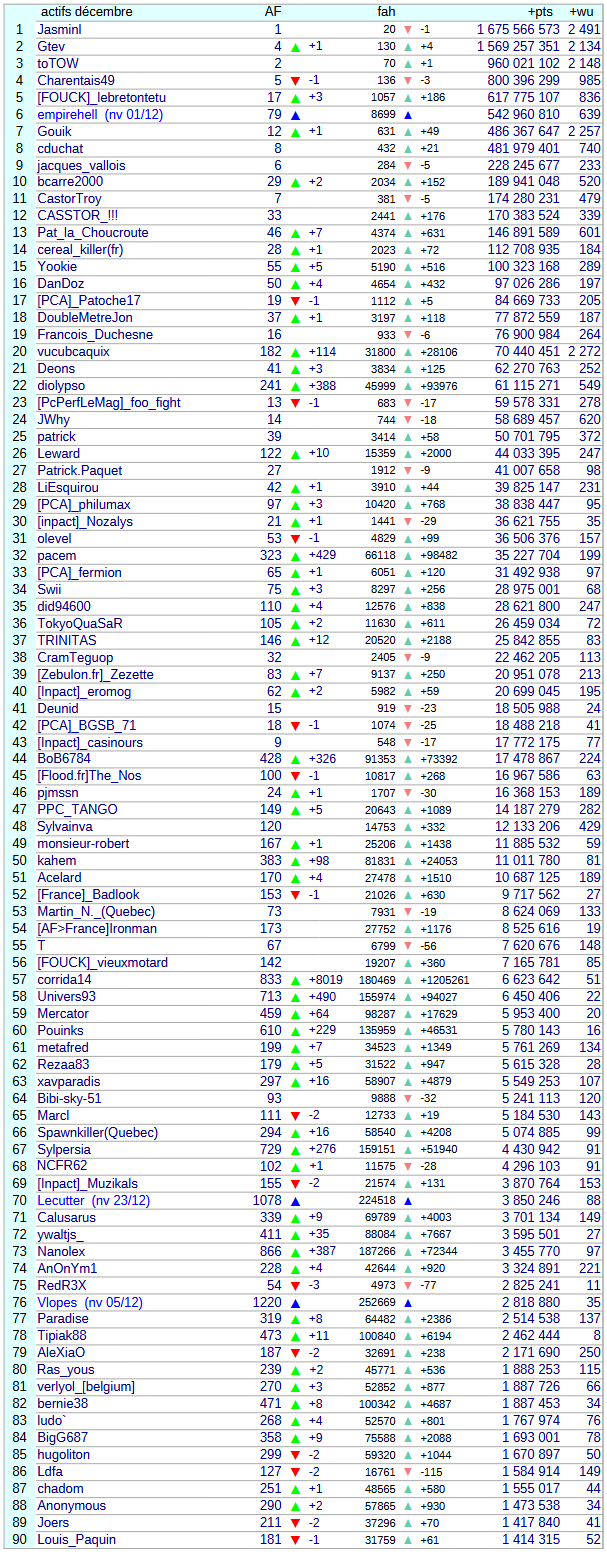
Task: Click the red down arrow in Jasminl's fah column
Action: [x=407, y=30]
